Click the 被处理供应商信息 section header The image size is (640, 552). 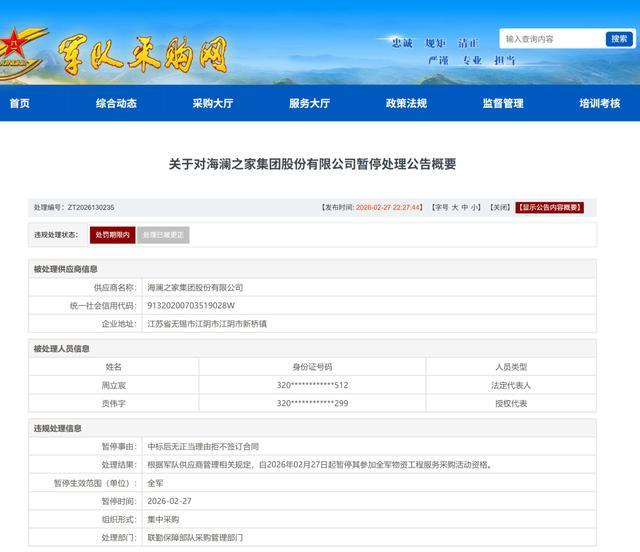click(65, 269)
